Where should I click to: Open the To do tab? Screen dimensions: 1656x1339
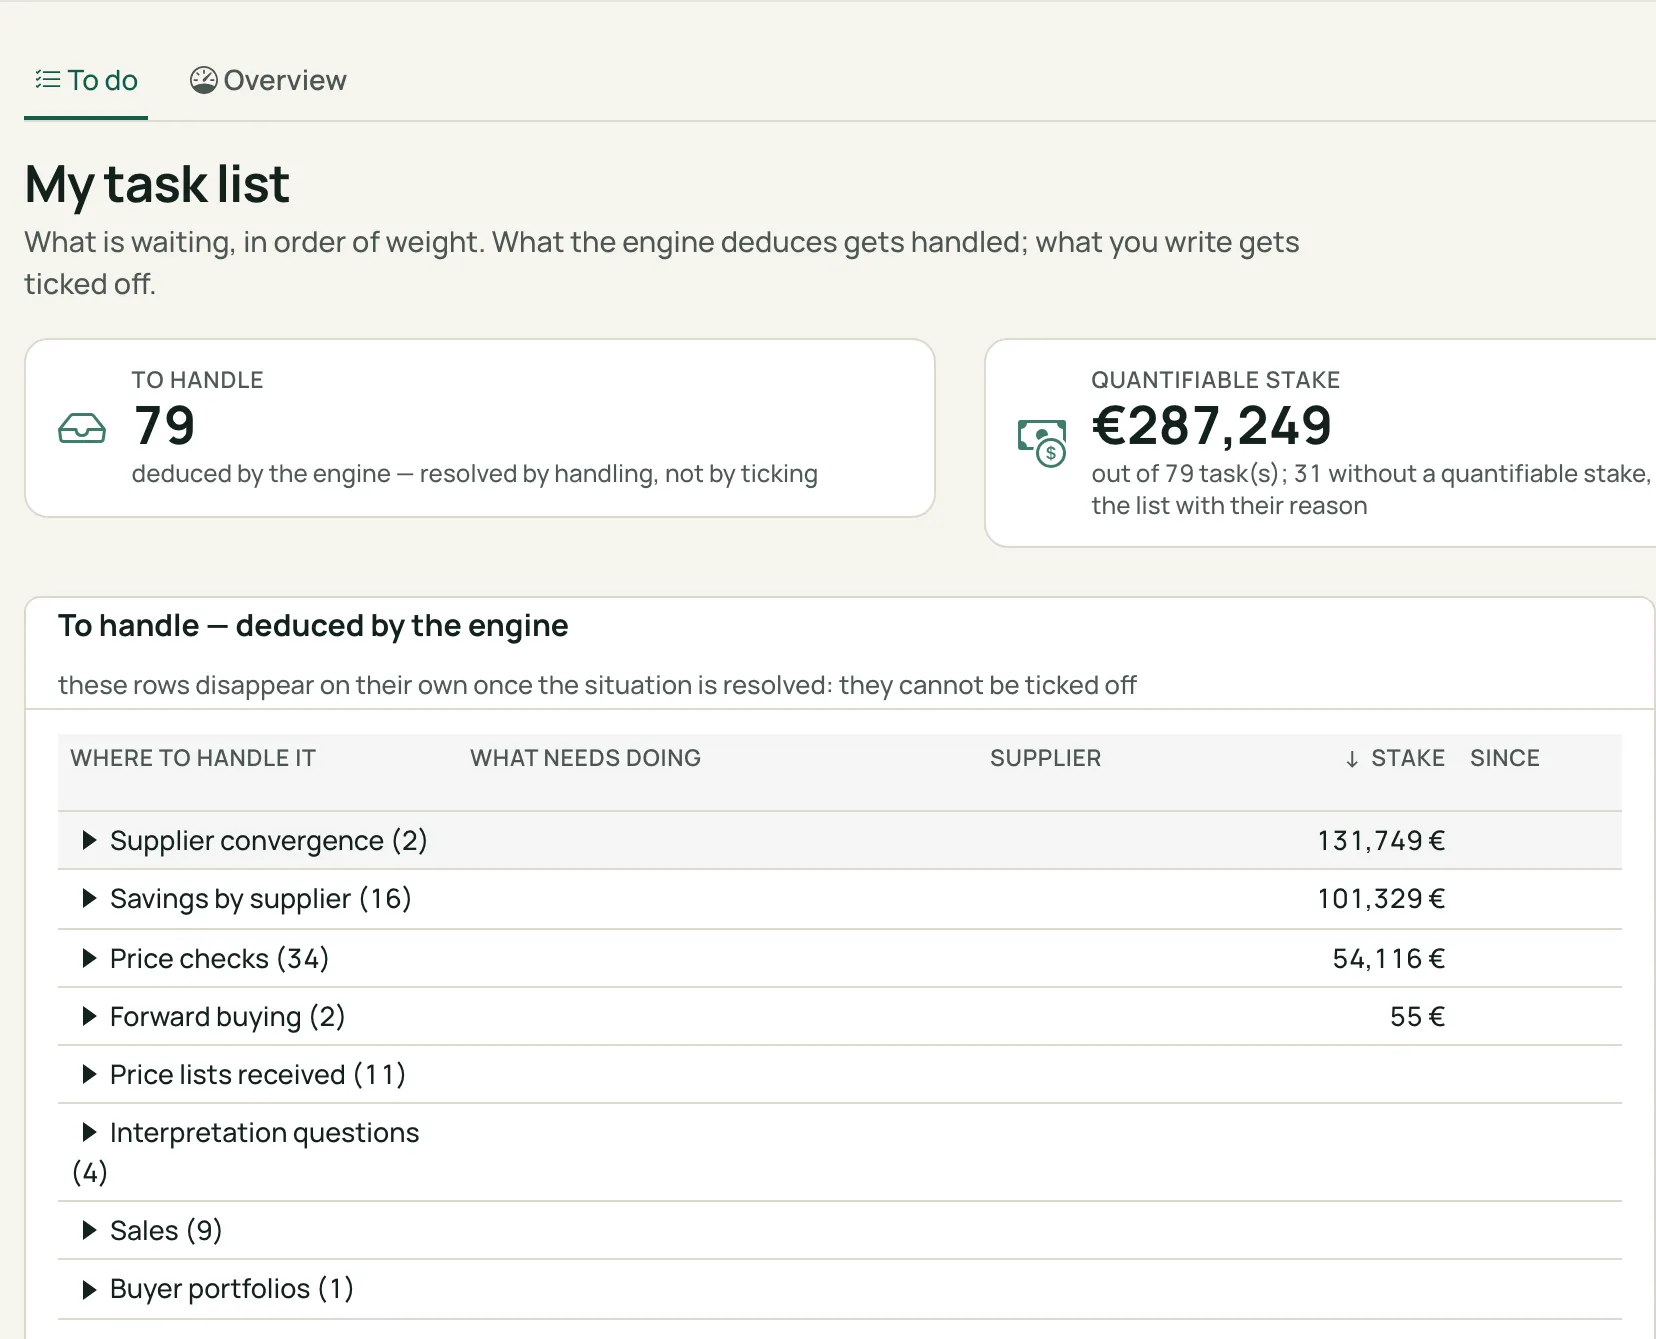tap(86, 80)
